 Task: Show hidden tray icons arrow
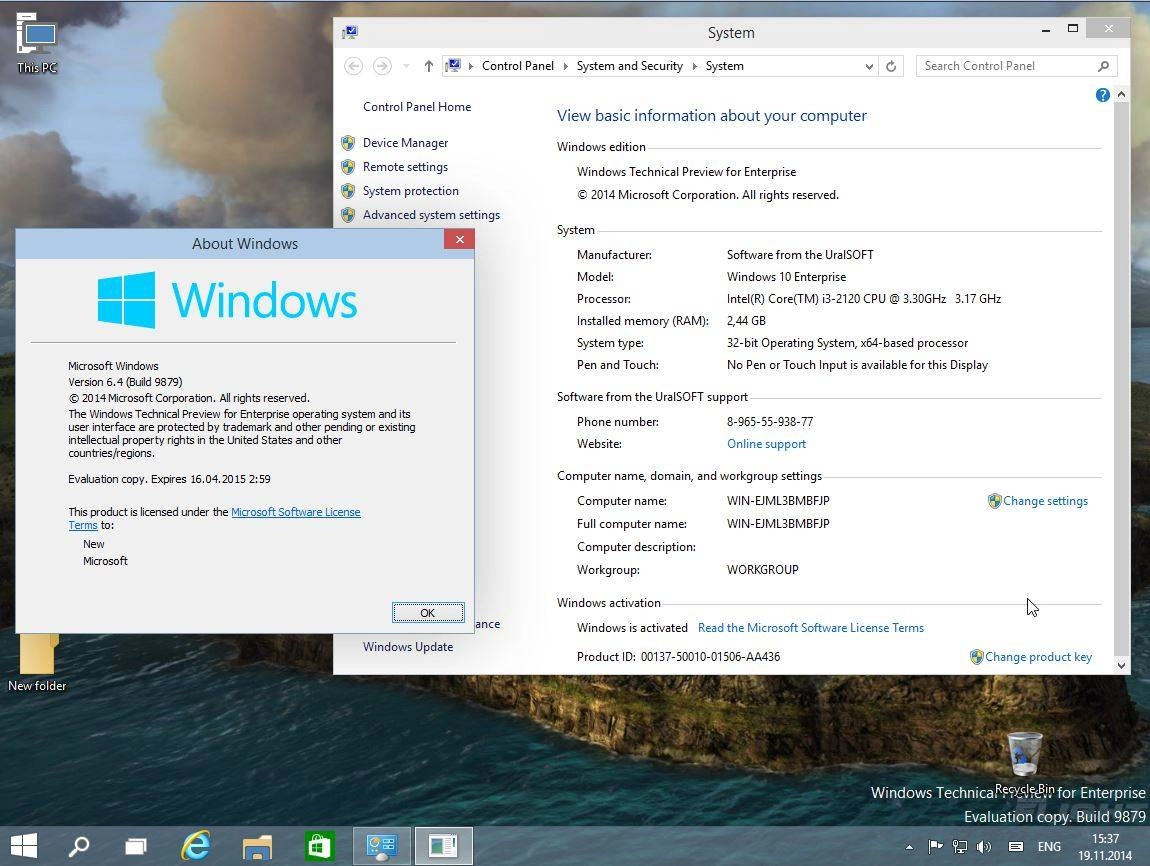909,847
